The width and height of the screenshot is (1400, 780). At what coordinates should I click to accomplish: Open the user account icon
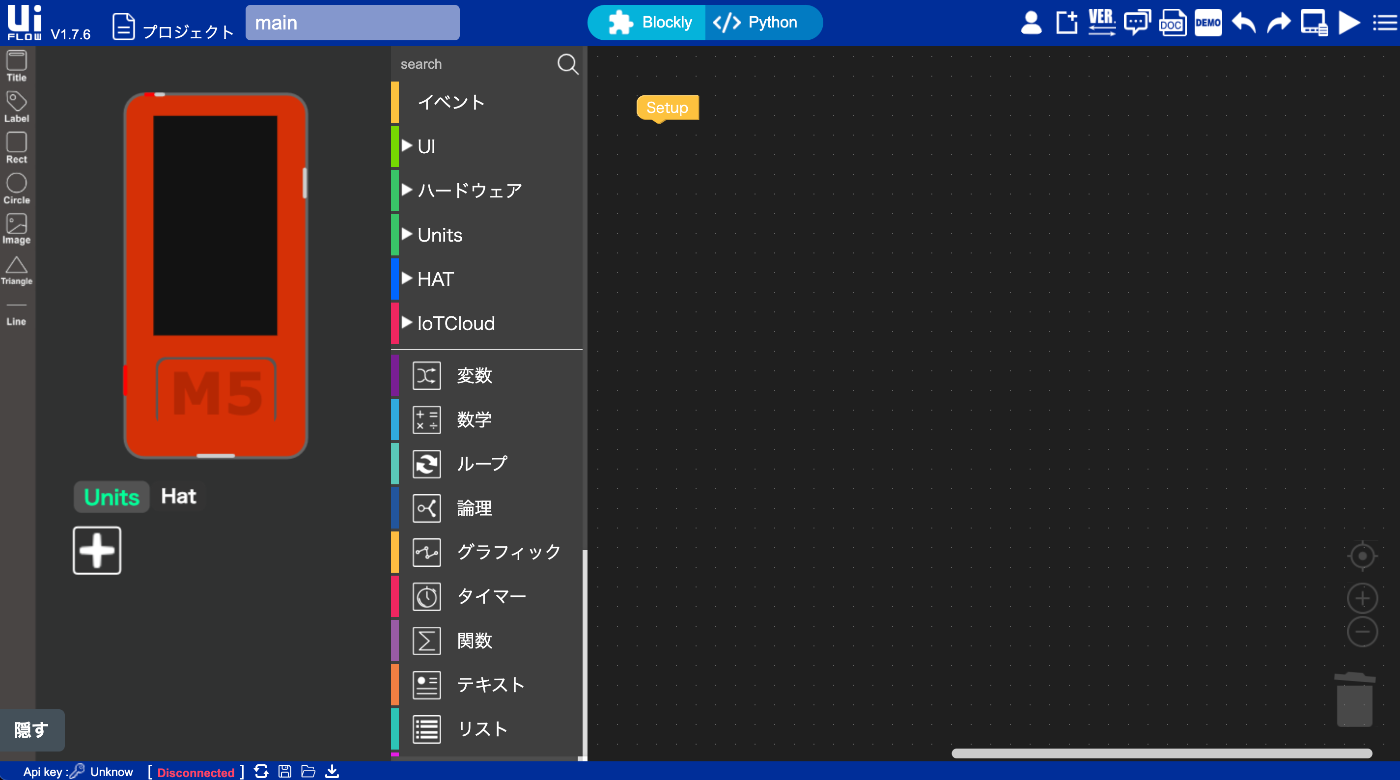pos(1031,23)
